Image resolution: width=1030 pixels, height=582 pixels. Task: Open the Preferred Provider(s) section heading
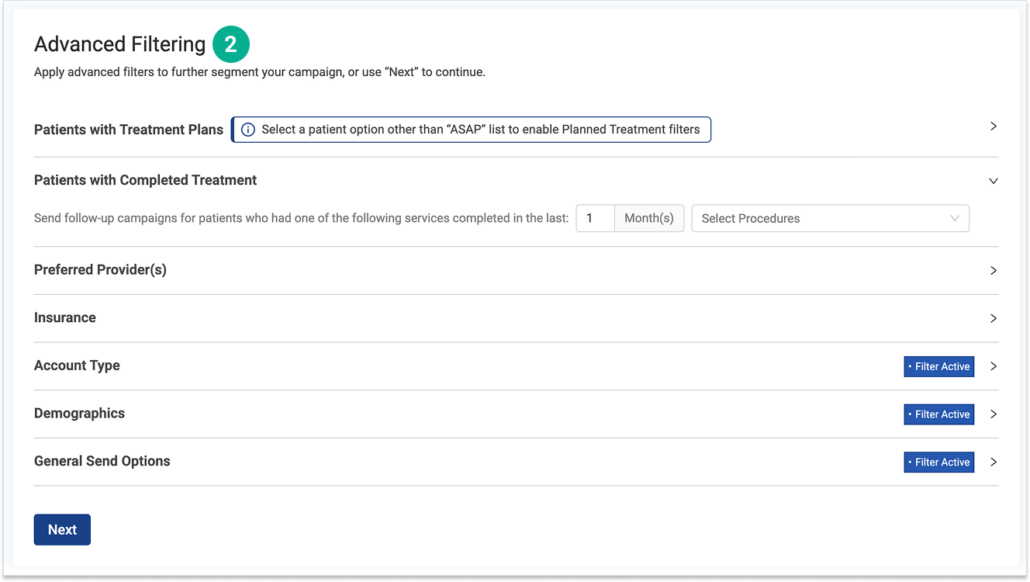point(100,270)
